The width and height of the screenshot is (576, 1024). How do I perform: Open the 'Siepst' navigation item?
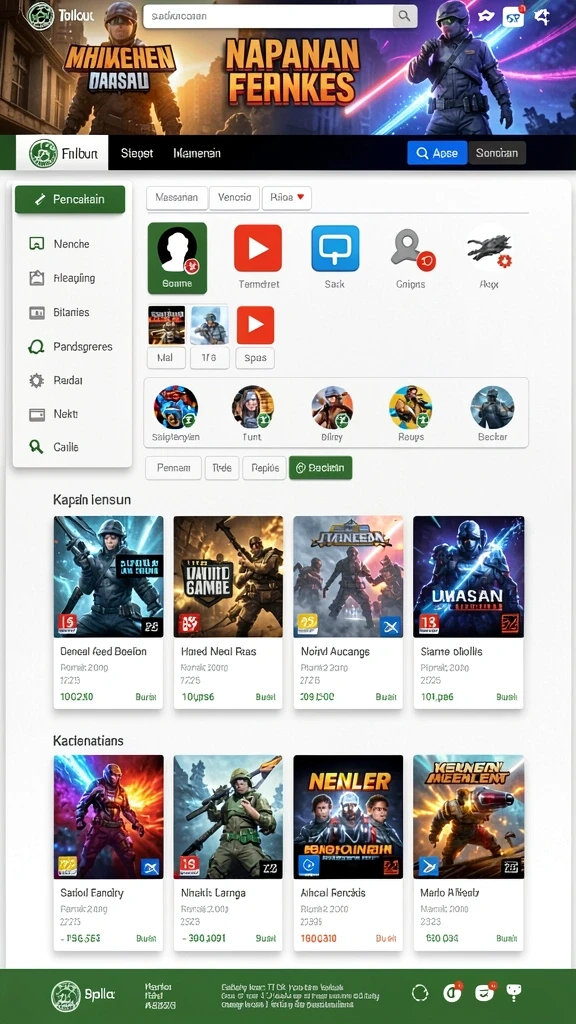(x=137, y=153)
